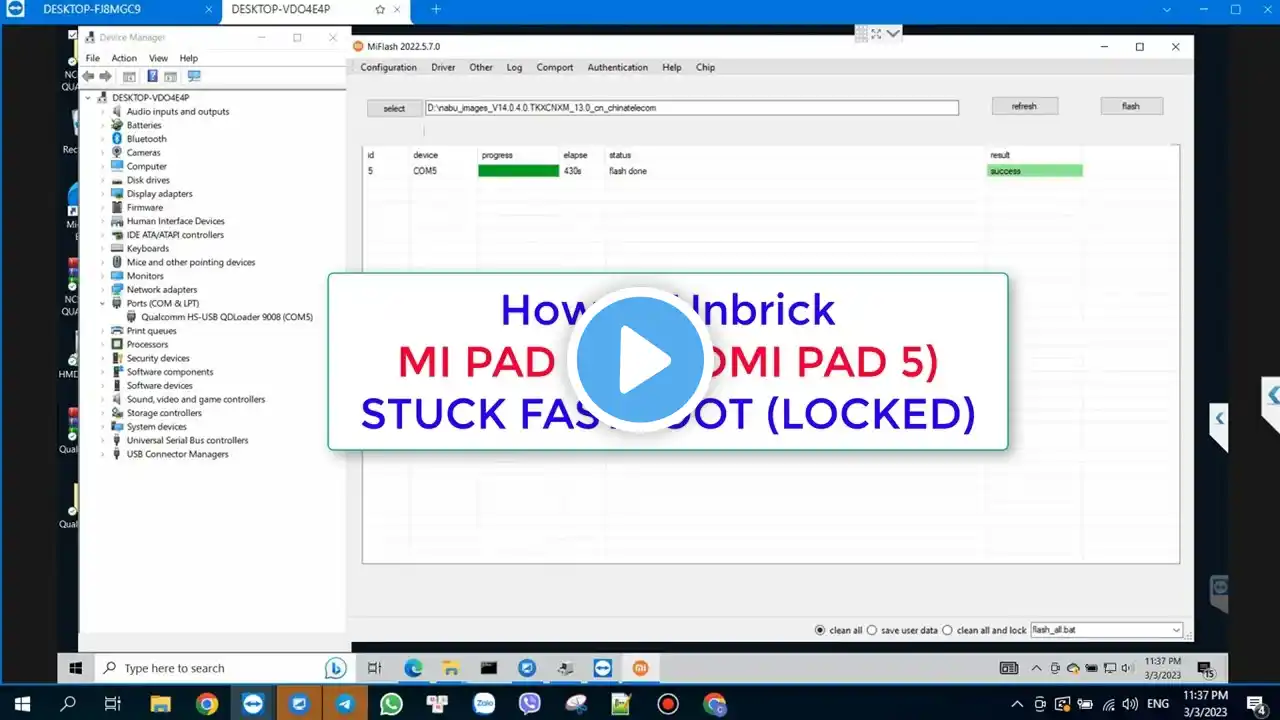Expand the Universal Serial Bus controllers node
The image size is (1280, 720).
click(103, 440)
